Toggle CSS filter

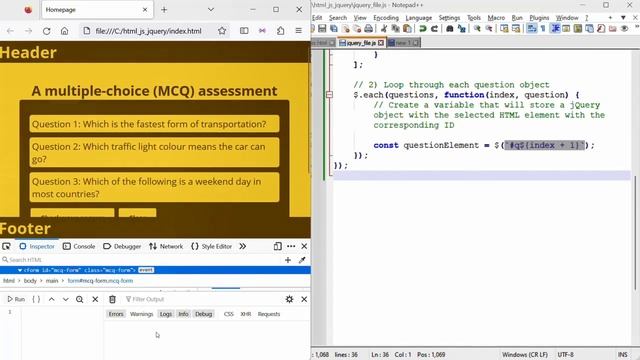pos(229,314)
